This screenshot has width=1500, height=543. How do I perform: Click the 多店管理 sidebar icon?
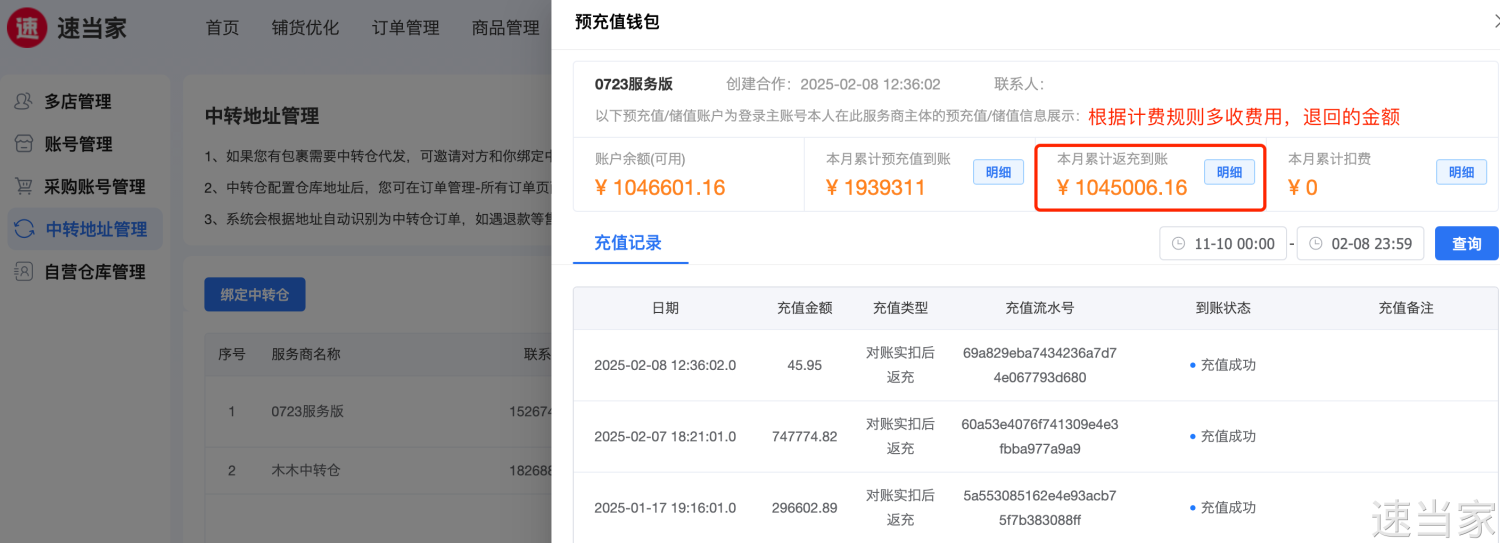(x=24, y=102)
